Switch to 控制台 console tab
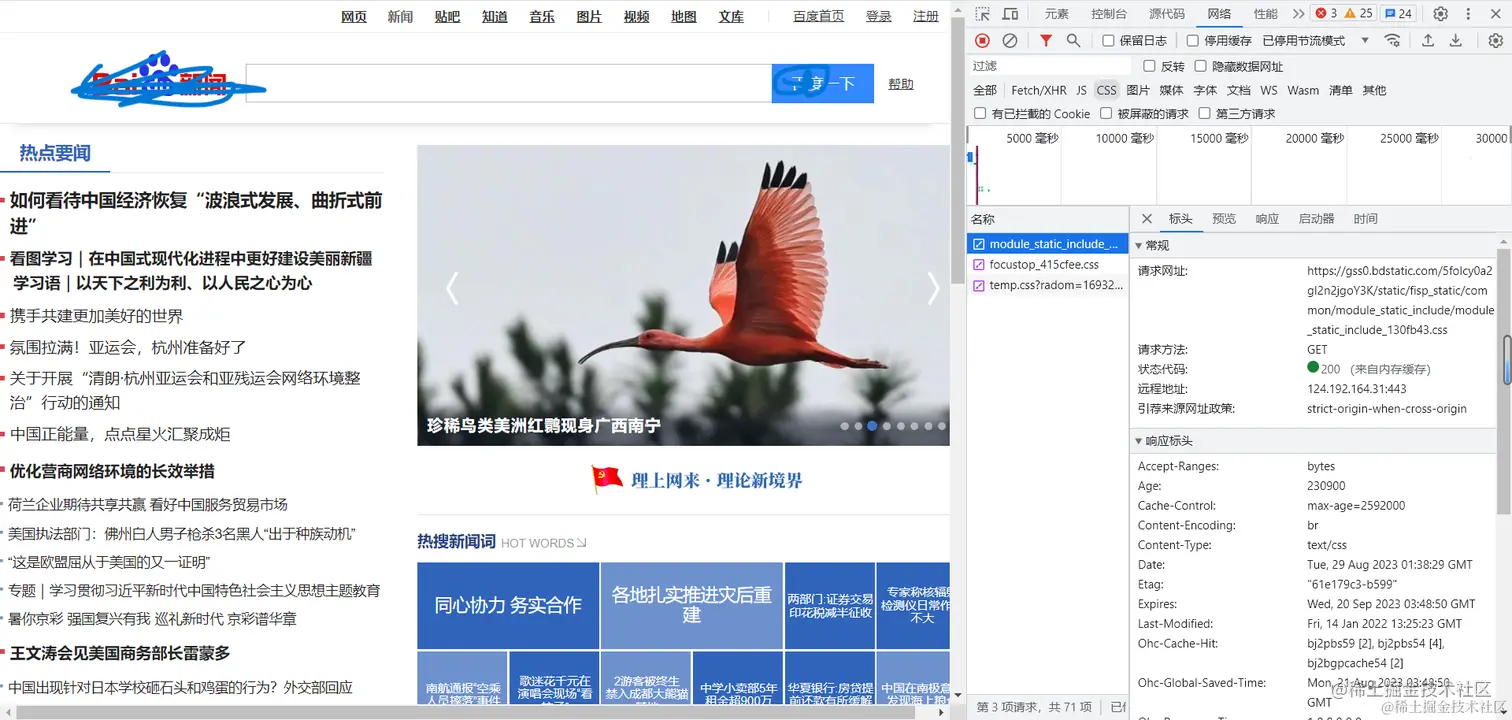 [x=1109, y=14]
